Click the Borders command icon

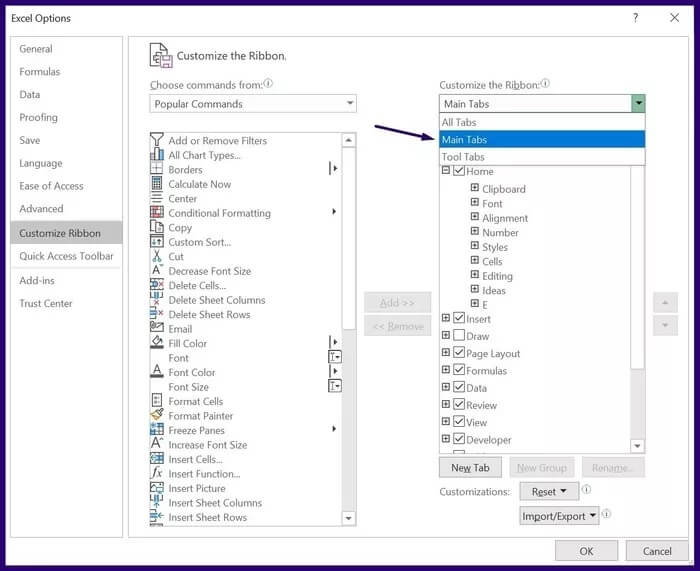point(157,169)
